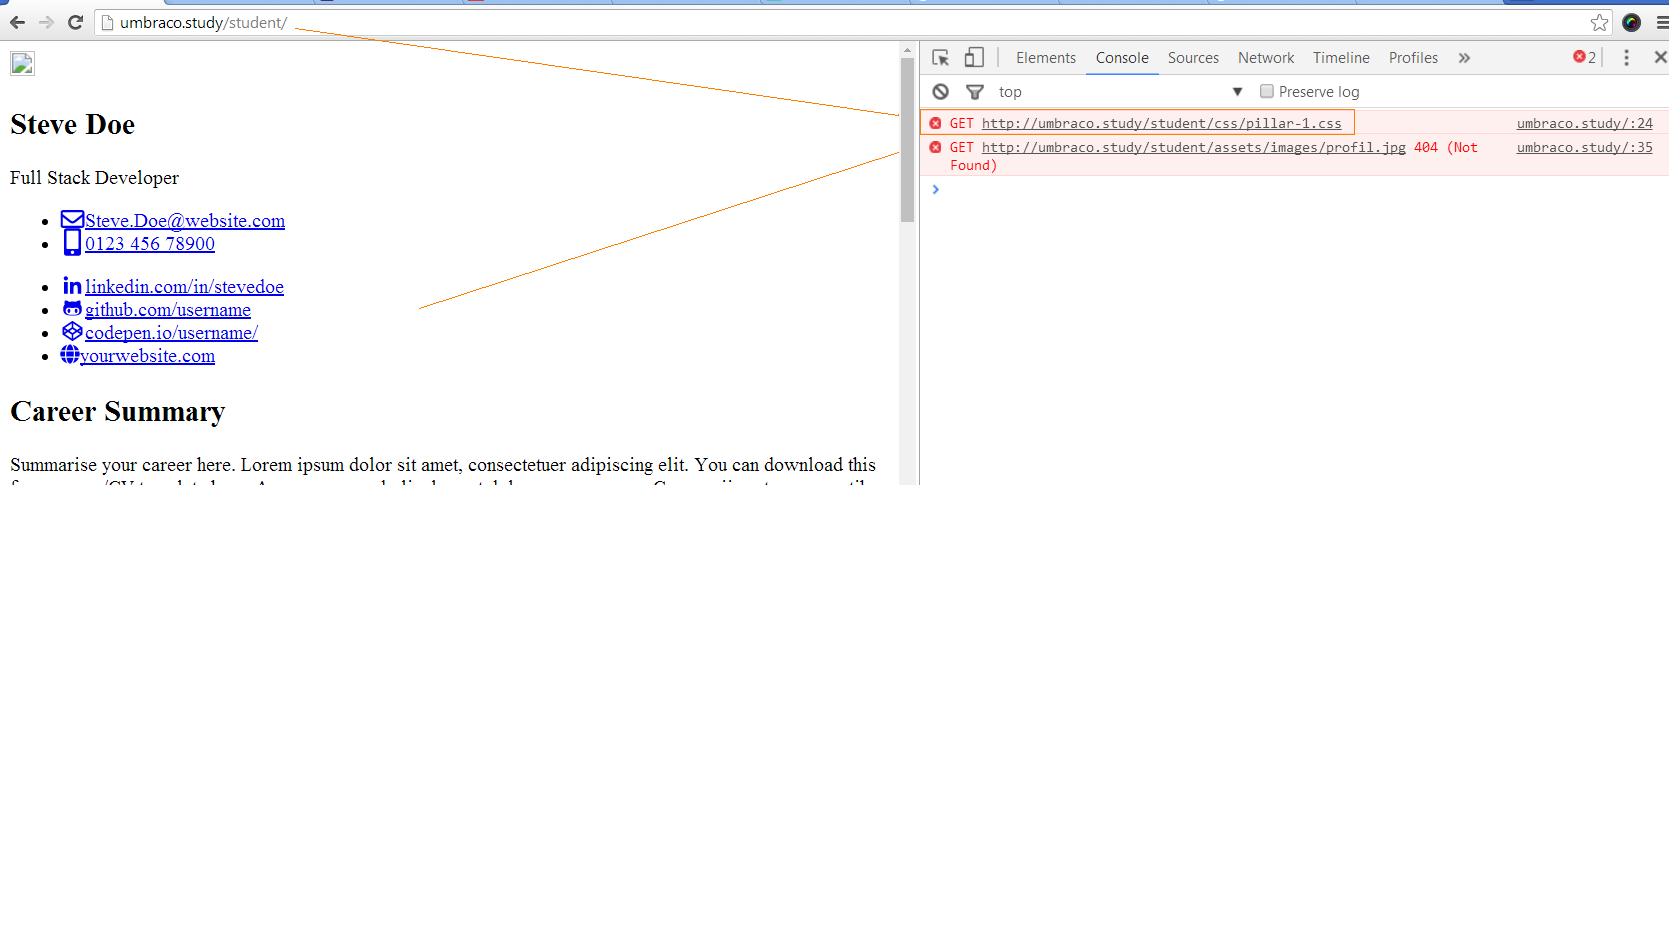Screen dimensions: 1680x945
Task: Bookmark page with star icon
Action: [x=1599, y=22]
